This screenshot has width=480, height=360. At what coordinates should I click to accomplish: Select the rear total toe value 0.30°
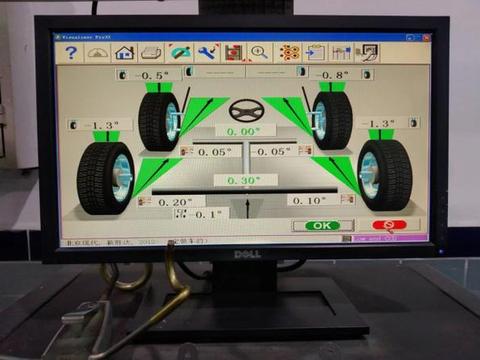(245, 180)
